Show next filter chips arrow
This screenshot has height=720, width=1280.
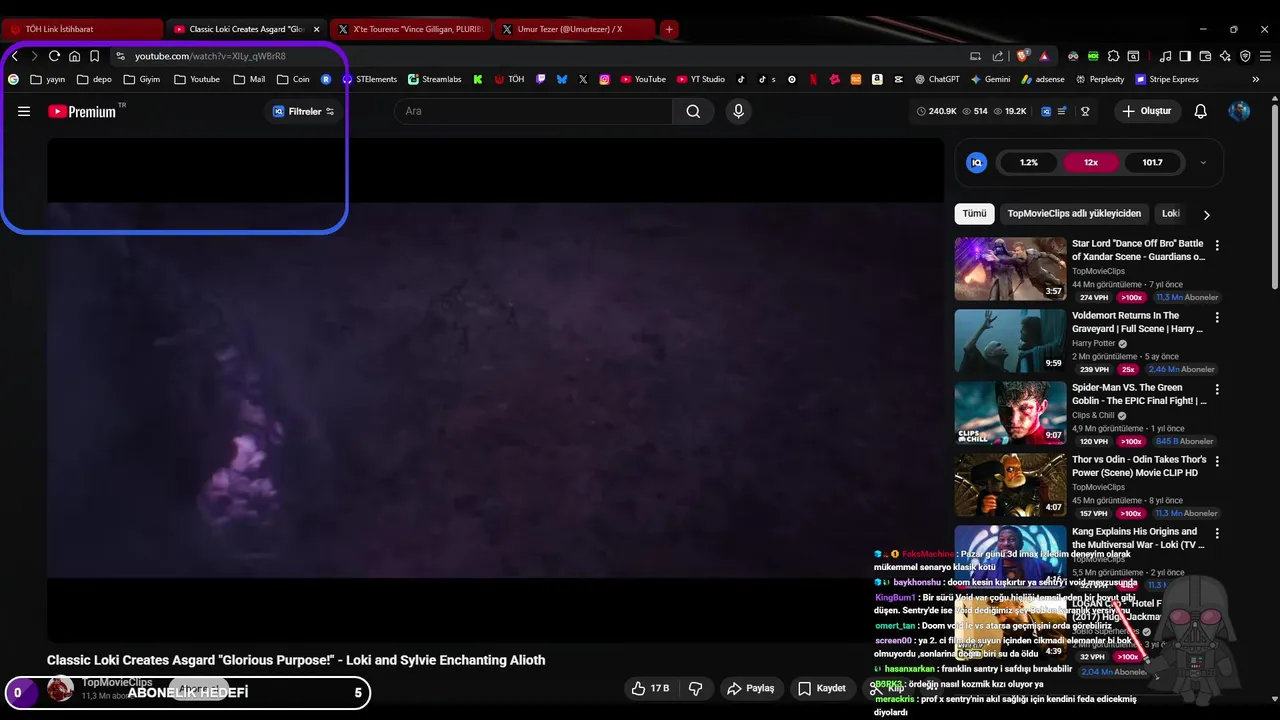click(1206, 214)
